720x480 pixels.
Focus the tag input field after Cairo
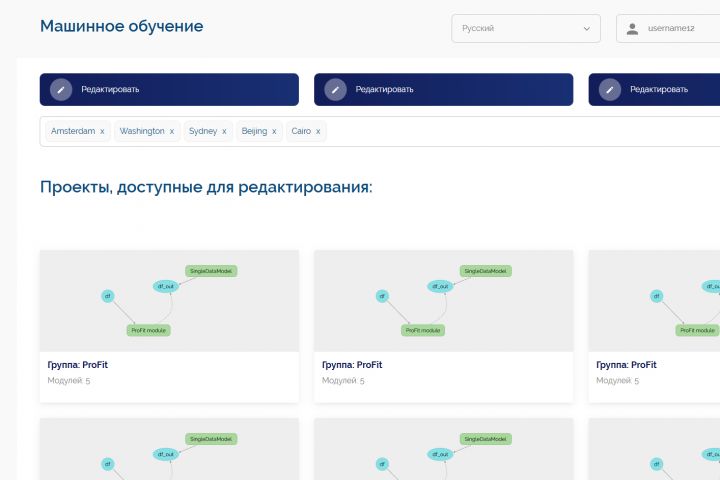(523, 131)
